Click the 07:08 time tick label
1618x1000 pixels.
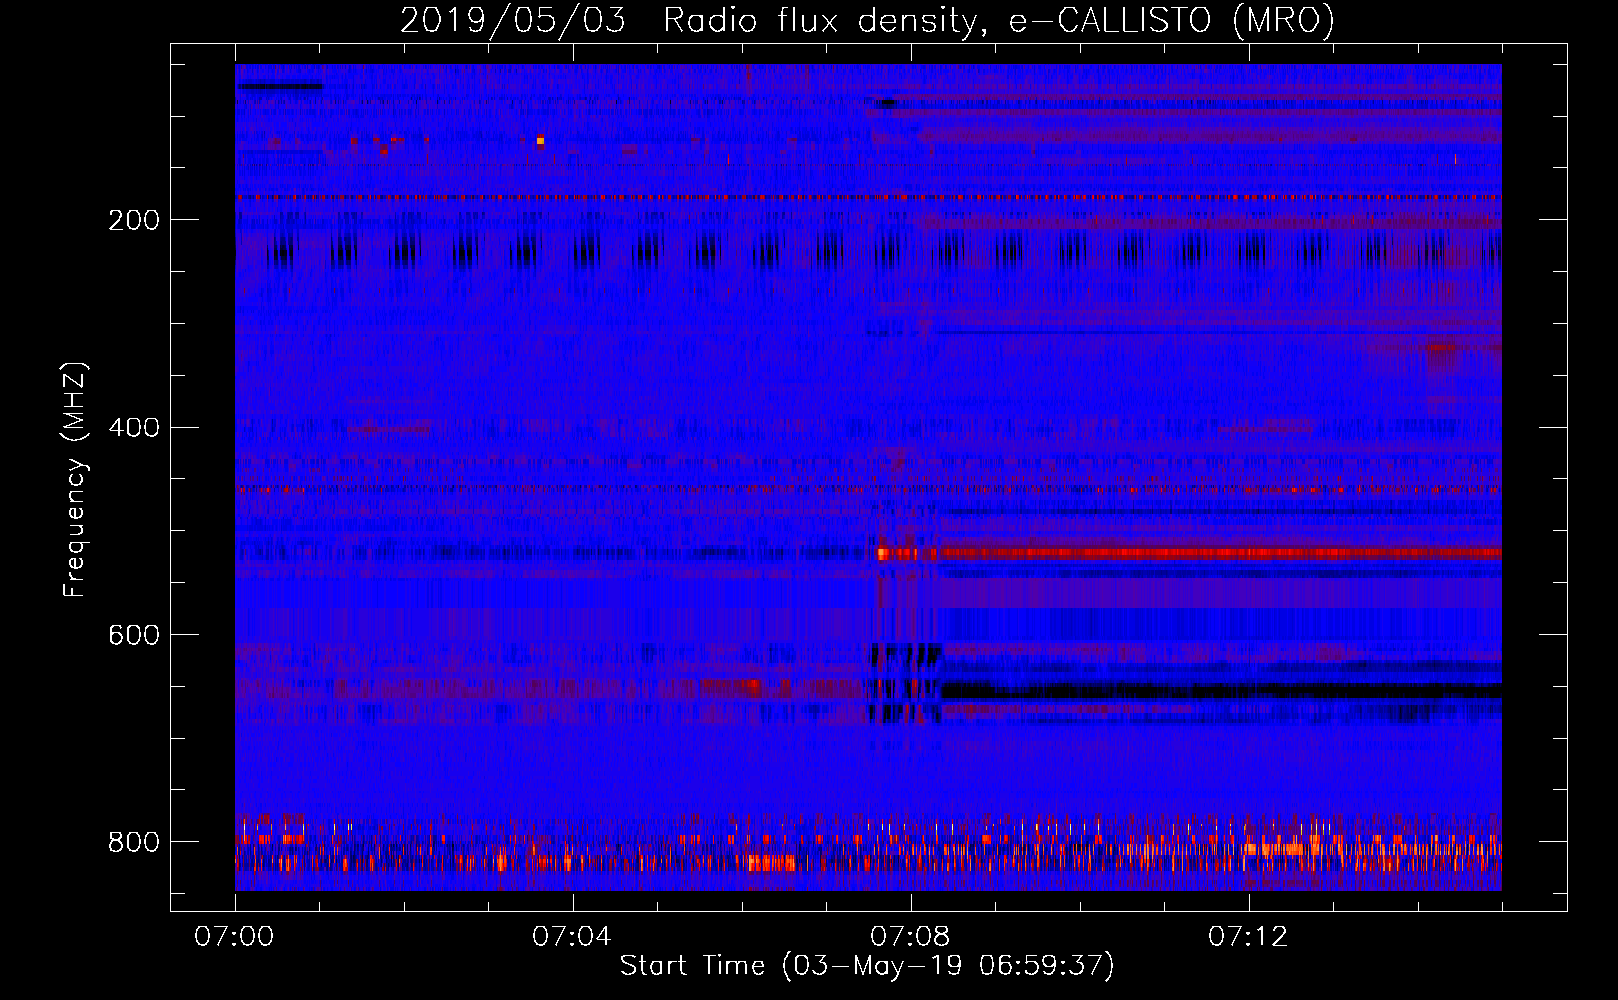910,937
